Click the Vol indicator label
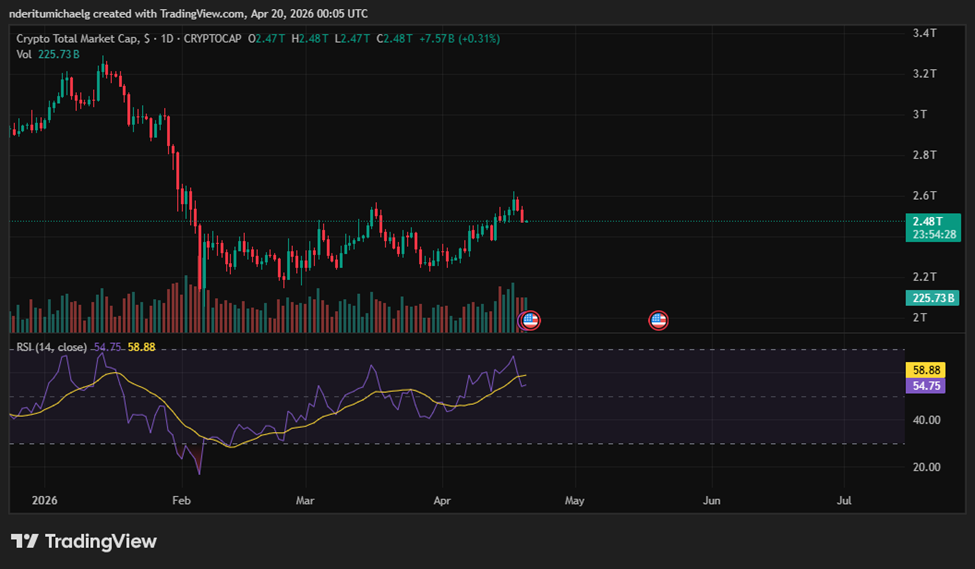Screen dimensions: 975x569 [x=24, y=55]
